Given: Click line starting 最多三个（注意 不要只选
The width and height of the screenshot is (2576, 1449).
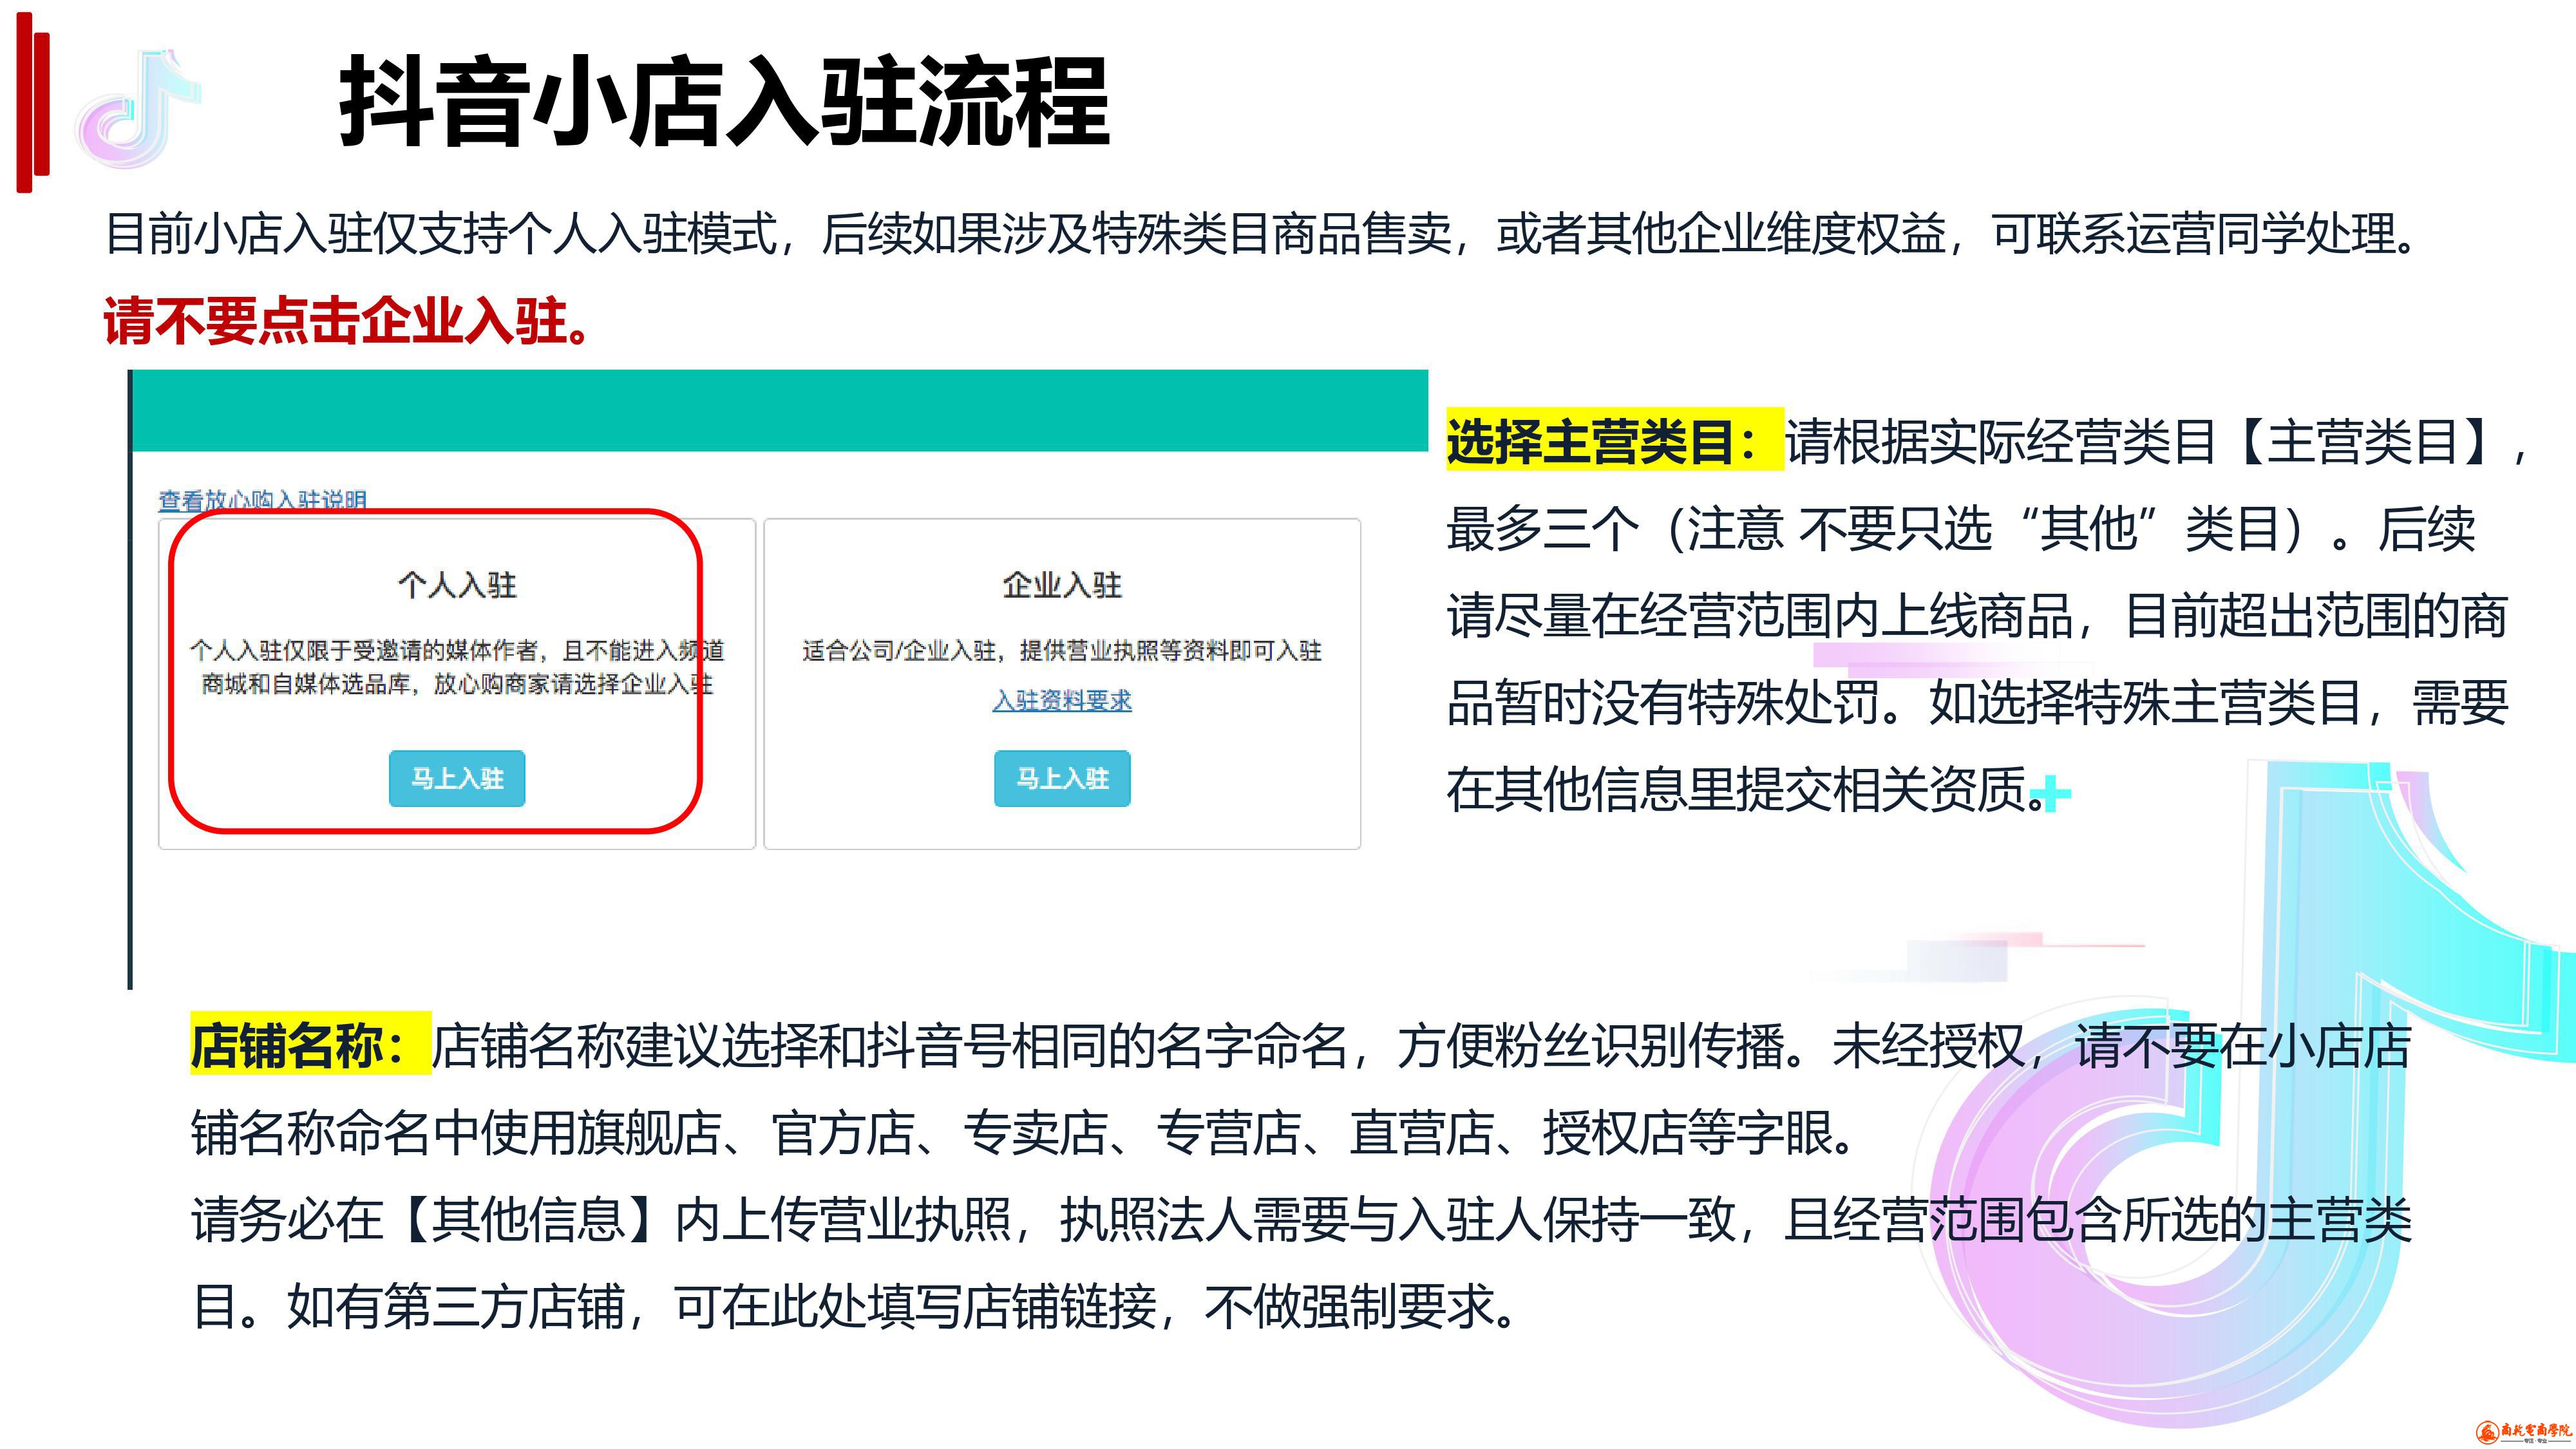Looking at the screenshot, I should (1960, 529).
